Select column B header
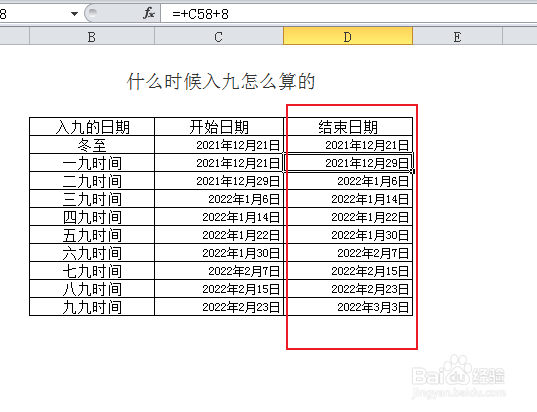The height and width of the screenshot is (412, 537). click(x=92, y=36)
